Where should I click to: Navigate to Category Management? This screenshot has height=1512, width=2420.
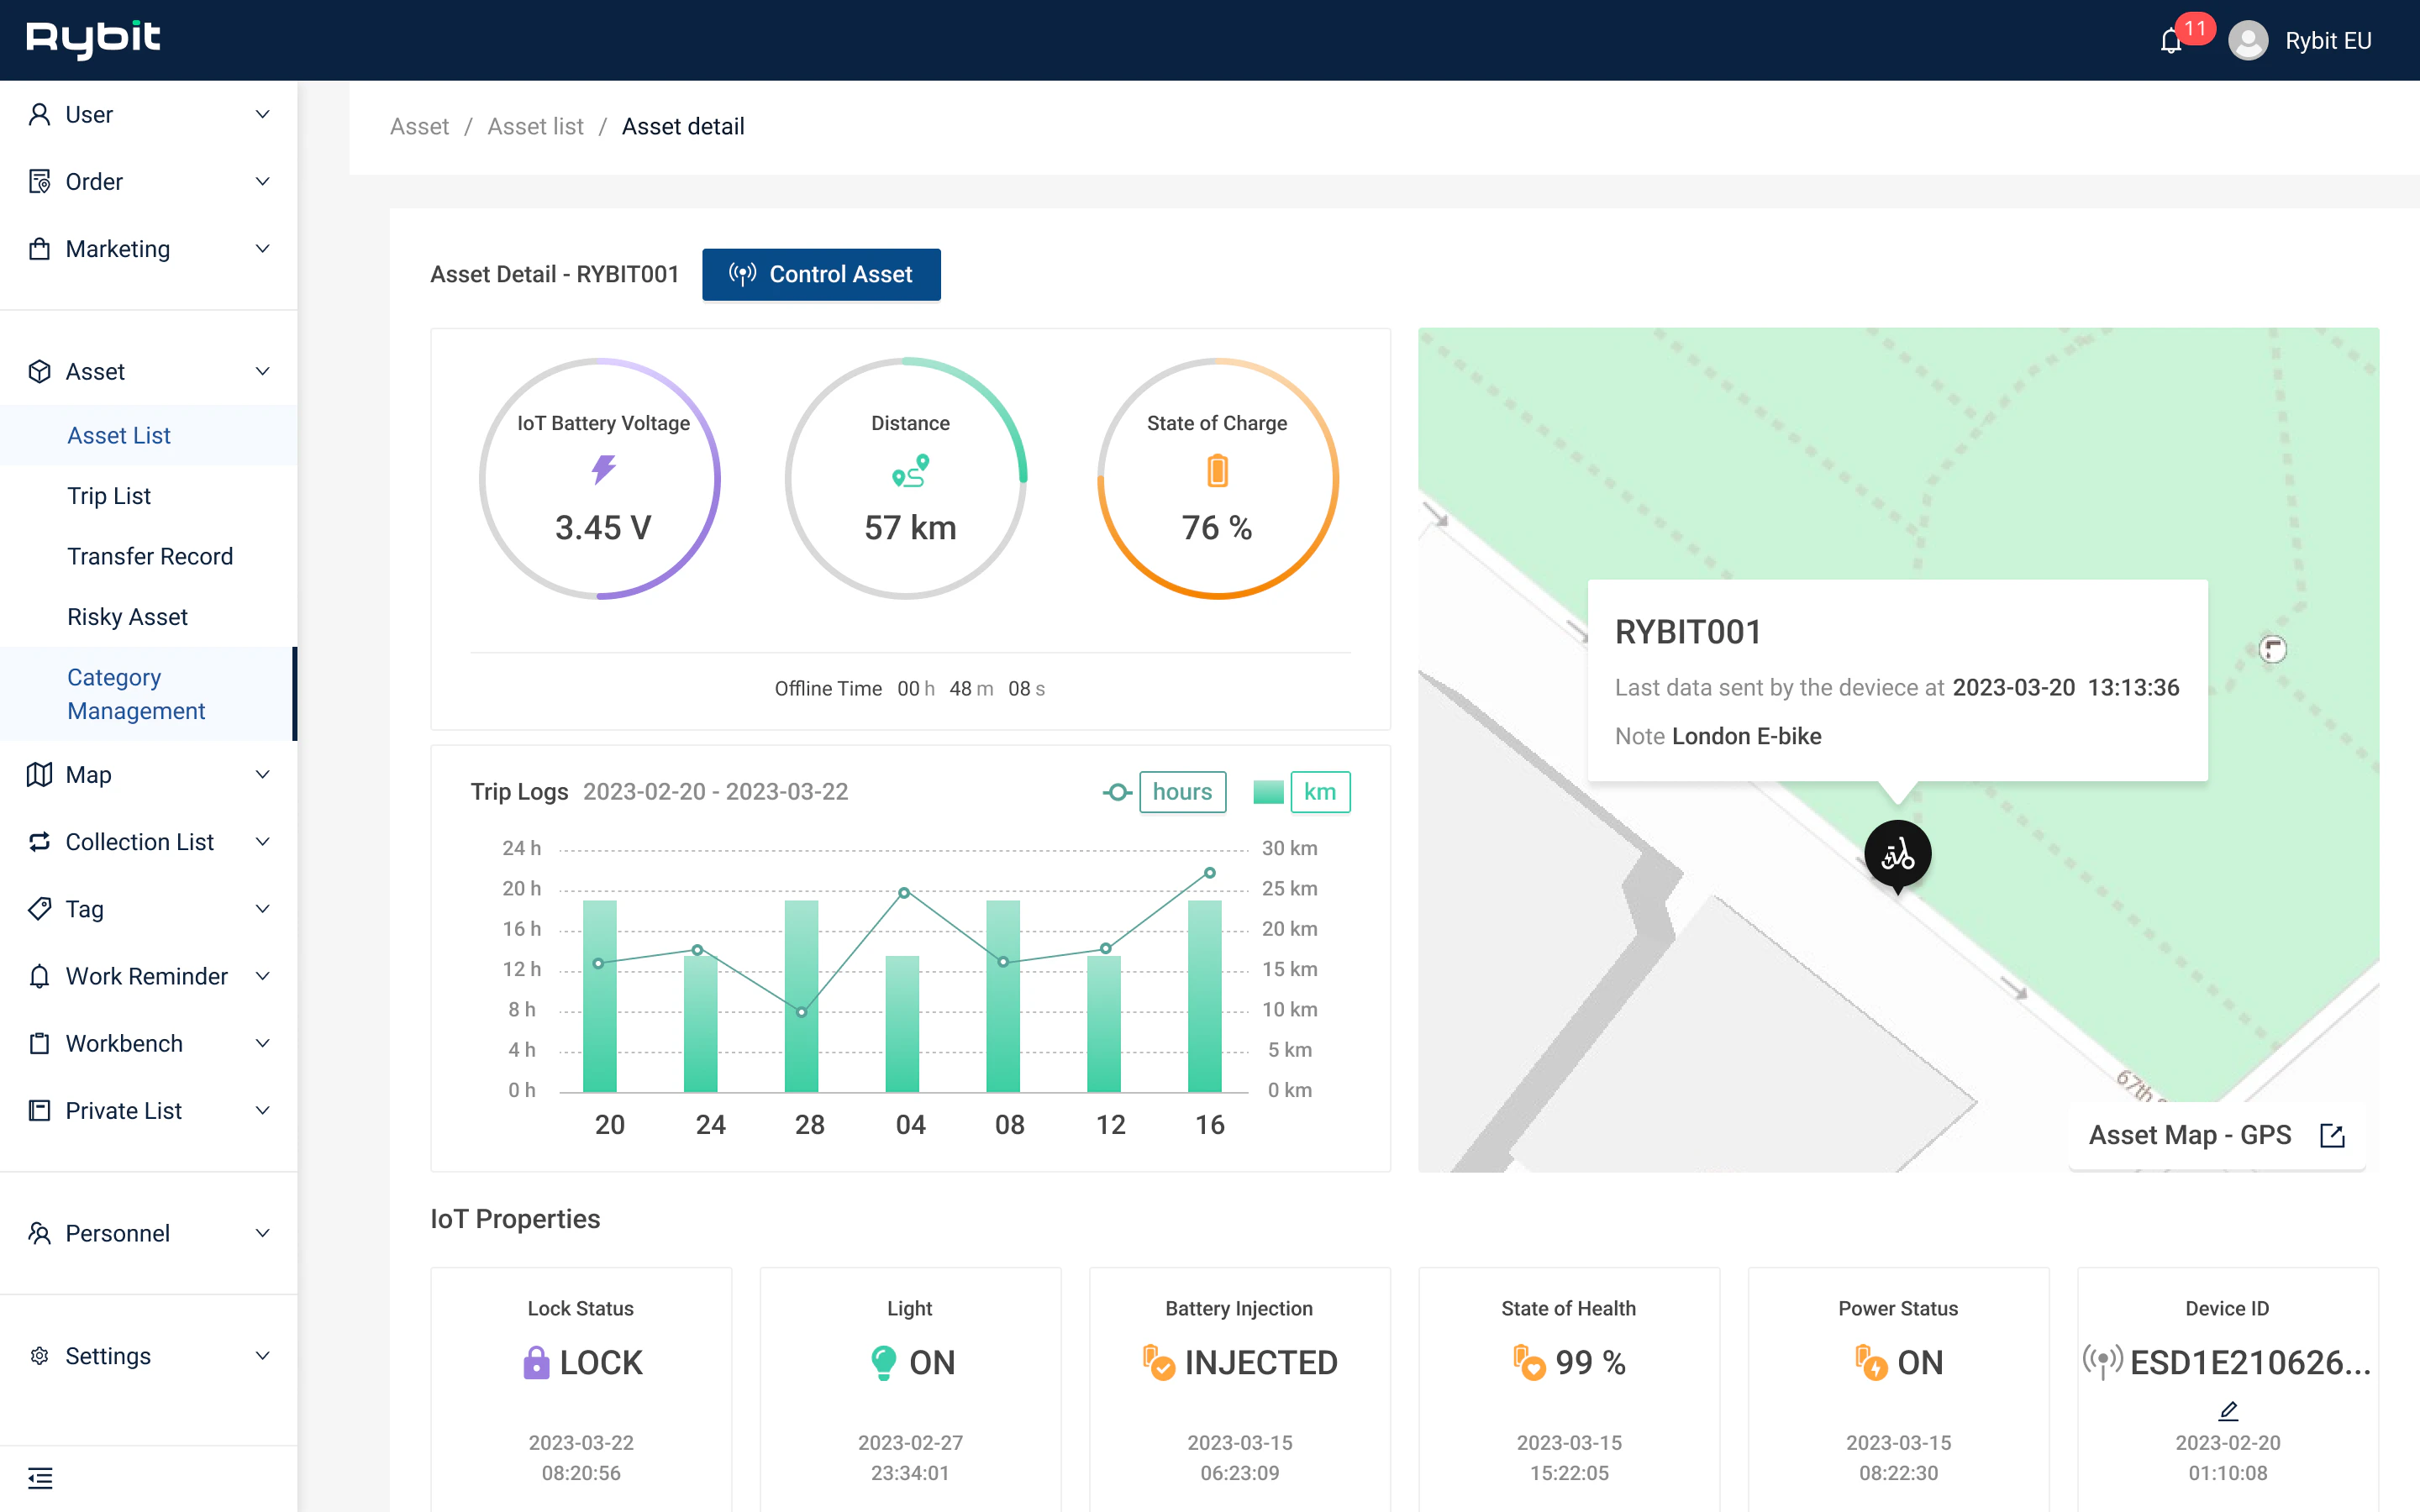(136, 694)
